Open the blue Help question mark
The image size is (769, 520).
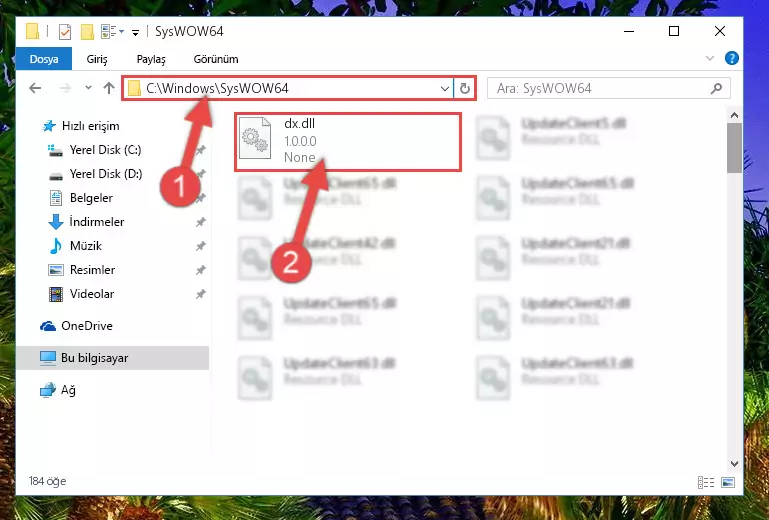[x=732, y=58]
